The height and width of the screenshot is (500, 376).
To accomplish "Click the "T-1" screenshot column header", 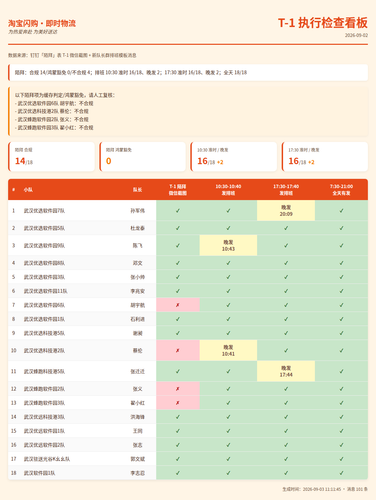I will coord(178,190).
